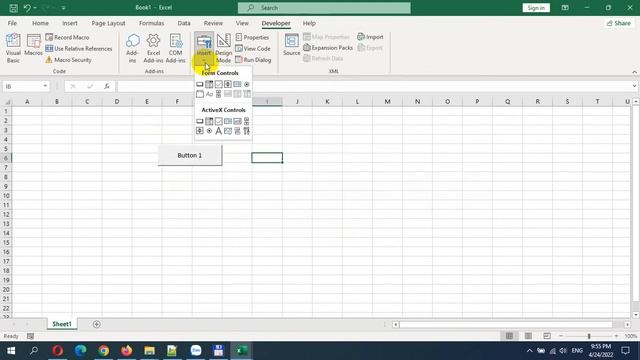Choose the ActiveX Check Box icon
This screenshot has height=360, width=640.
218,121
